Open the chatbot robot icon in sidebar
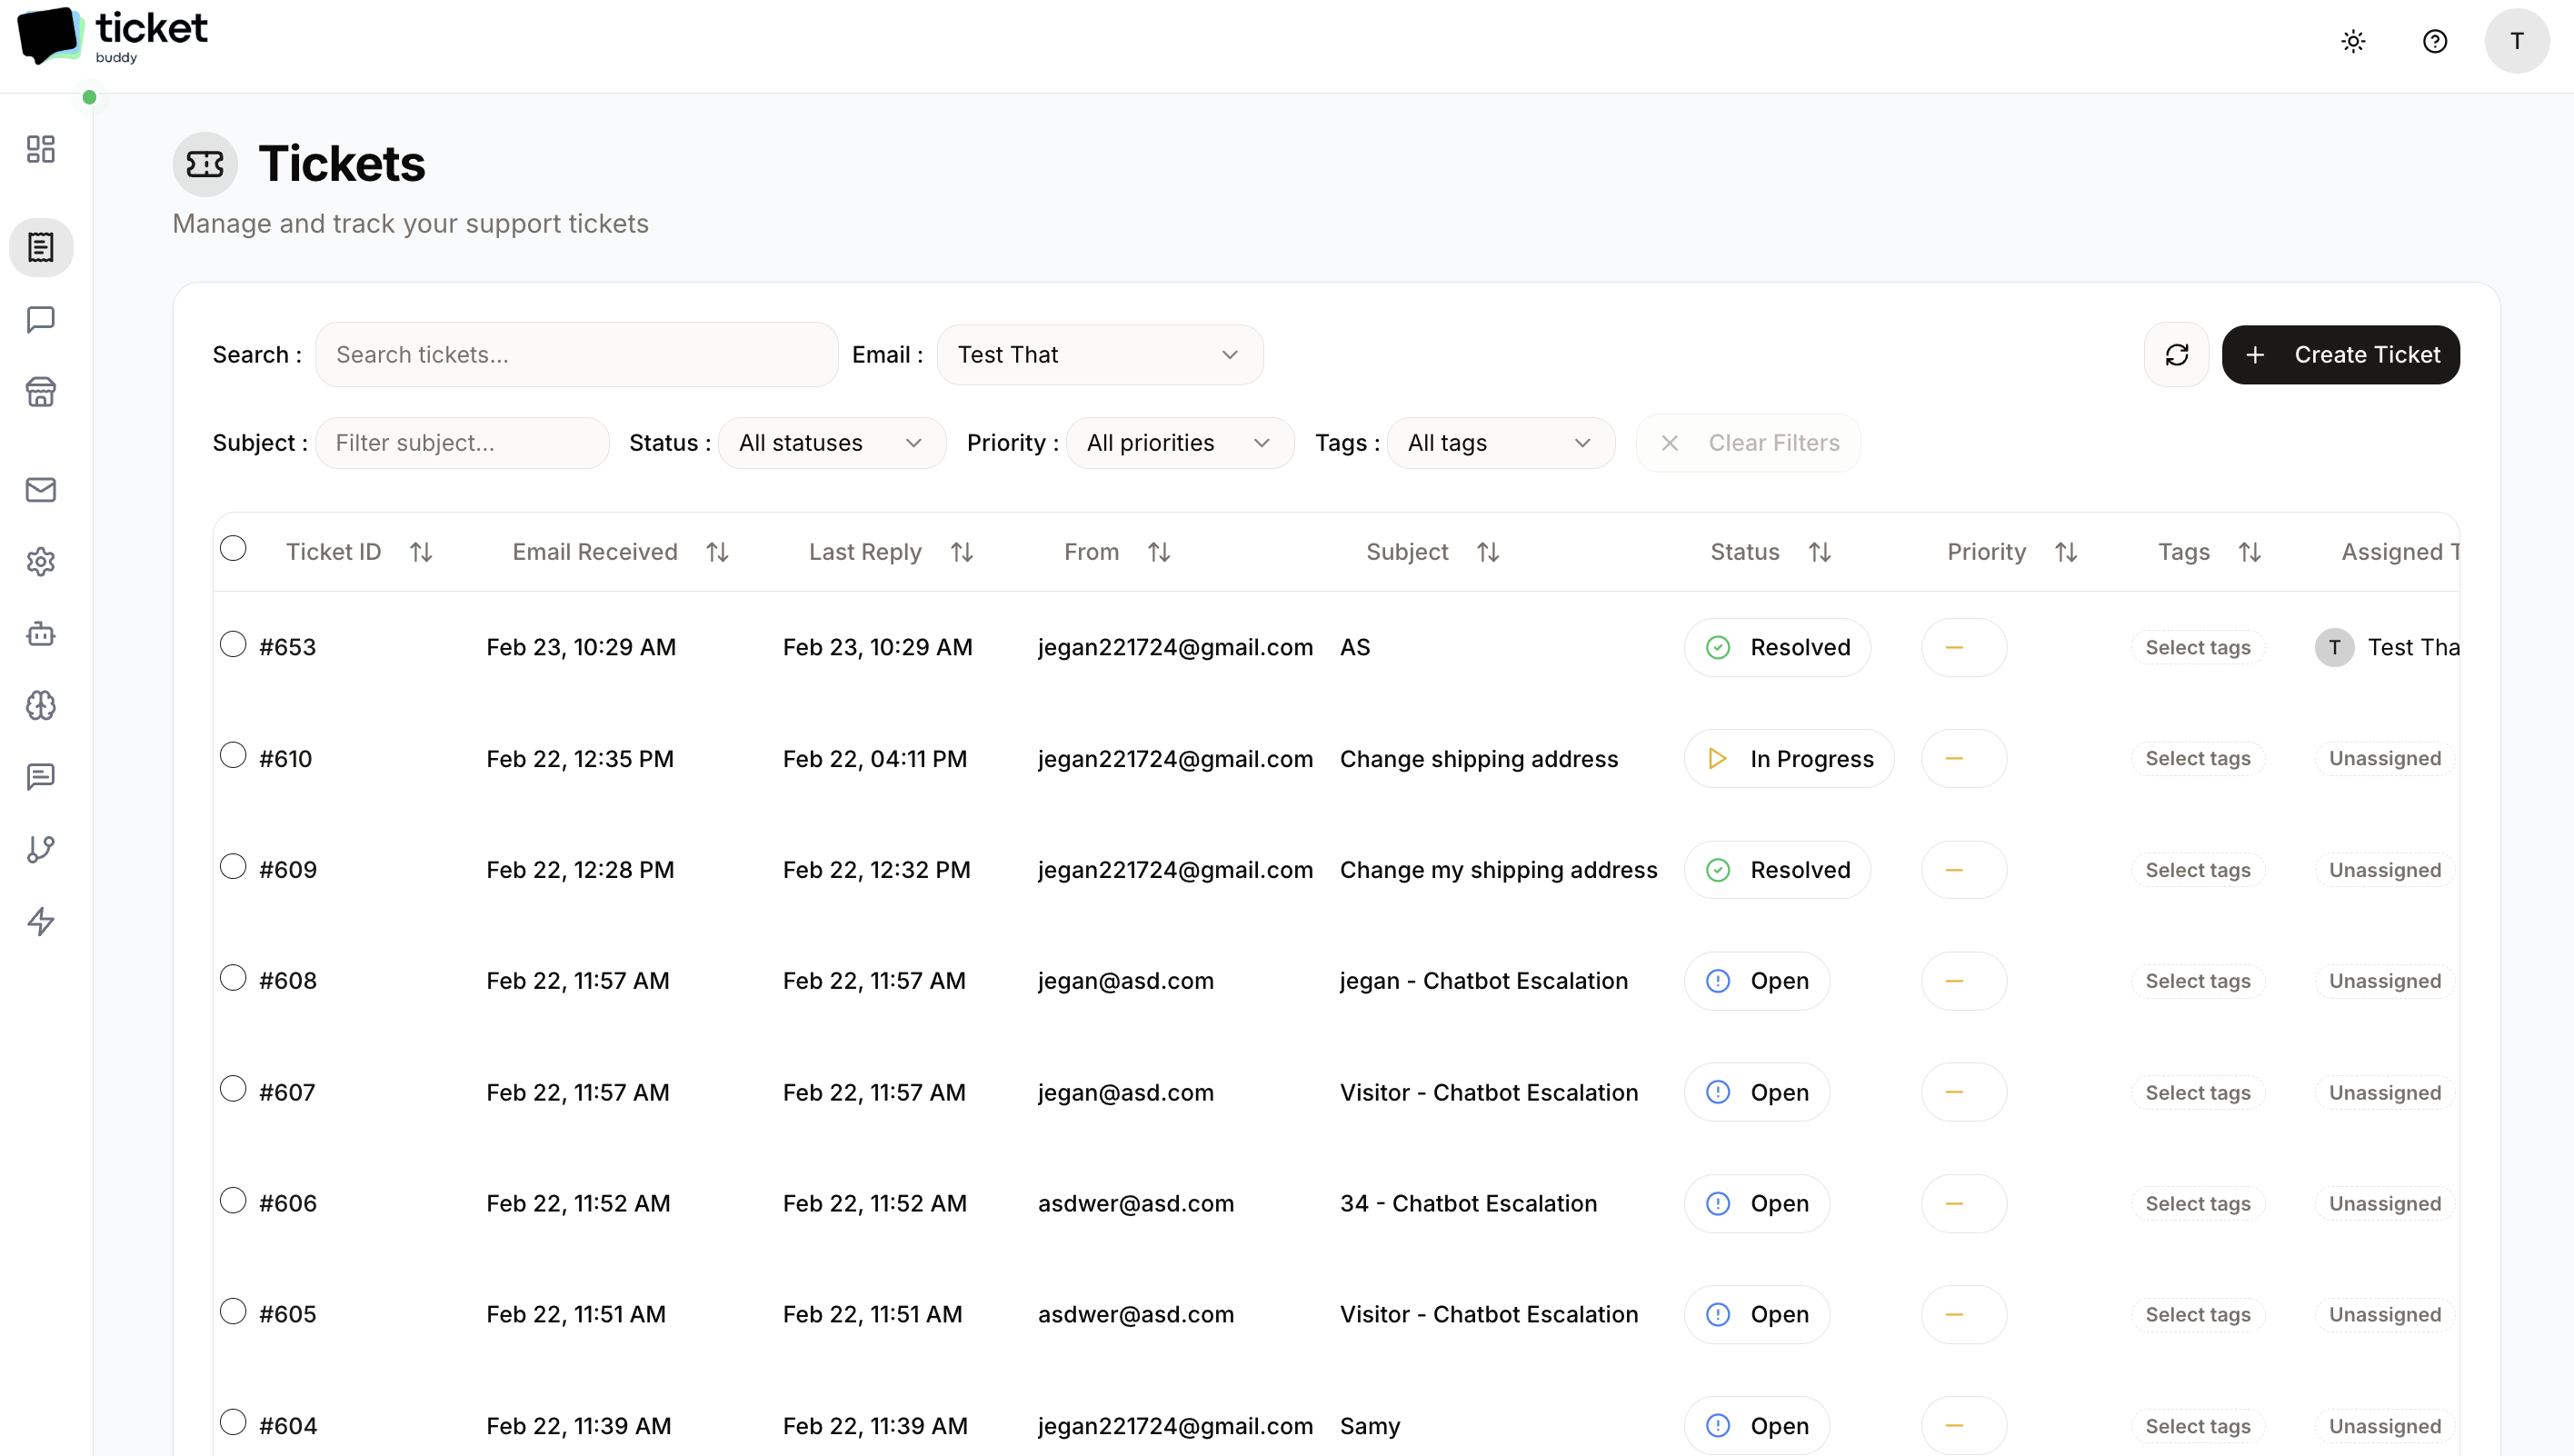This screenshot has height=1456, width=2574. click(x=40, y=634)
